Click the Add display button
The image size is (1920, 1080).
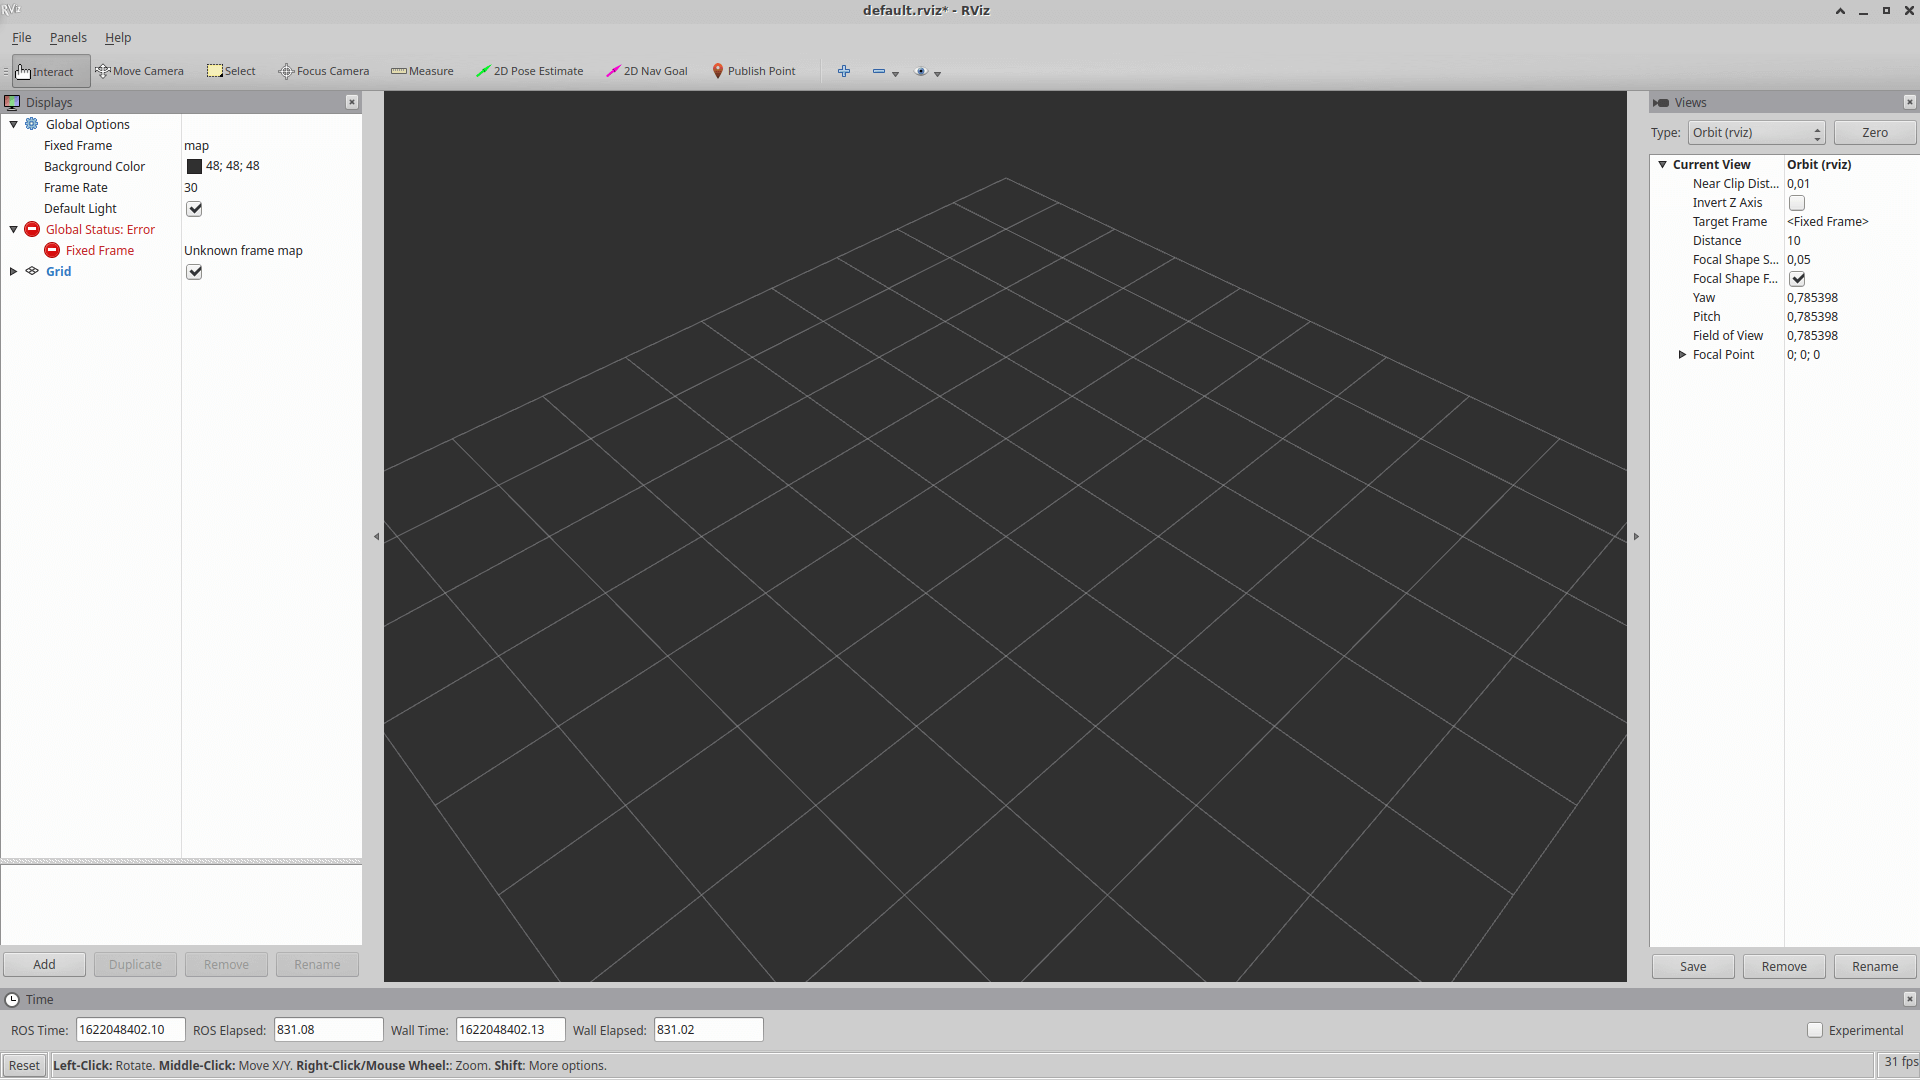point(44,964)
